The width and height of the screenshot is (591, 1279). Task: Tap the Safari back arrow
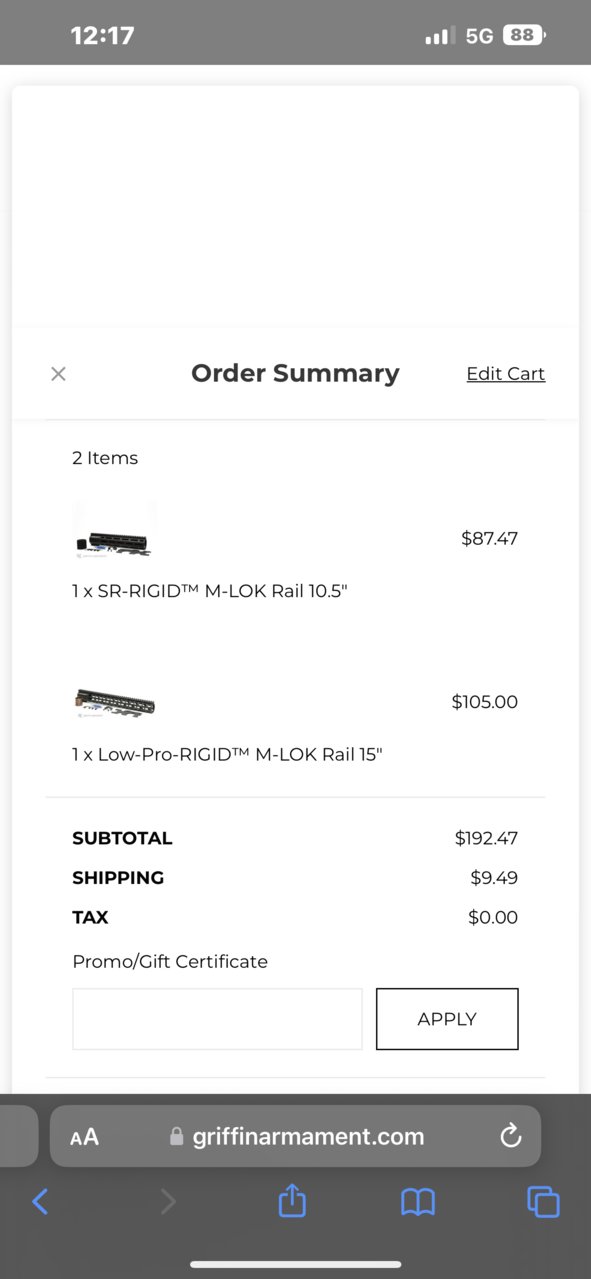tap(40, 1201)
